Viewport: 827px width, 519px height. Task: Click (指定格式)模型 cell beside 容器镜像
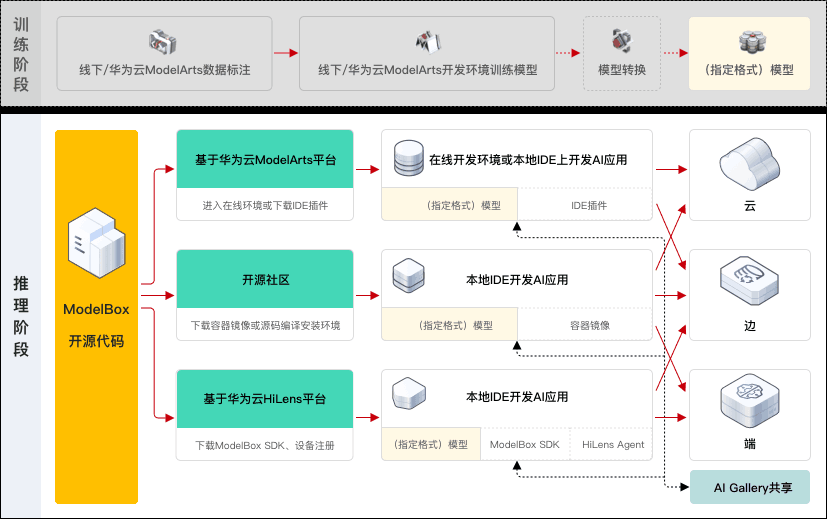pos(449,324)
